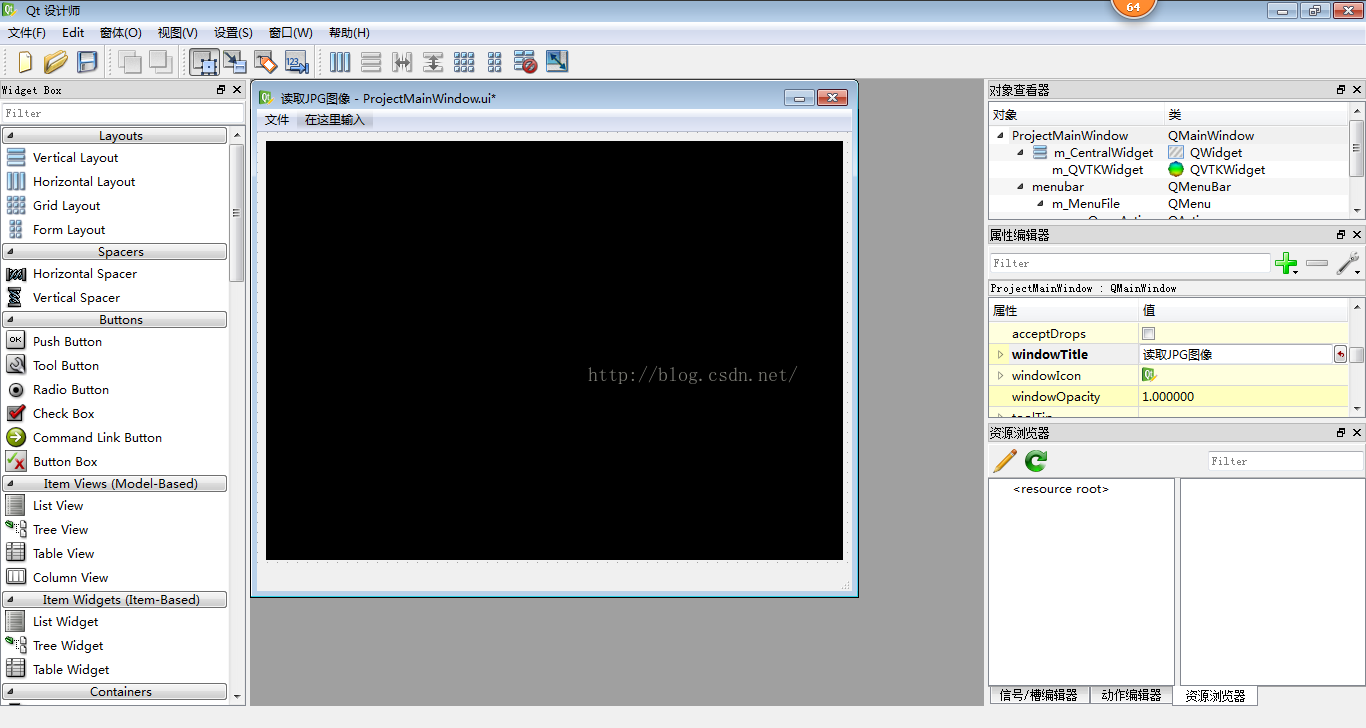1366x728 pixels.
Task: Collapse the Containers category header
Action: coord(115,691)
